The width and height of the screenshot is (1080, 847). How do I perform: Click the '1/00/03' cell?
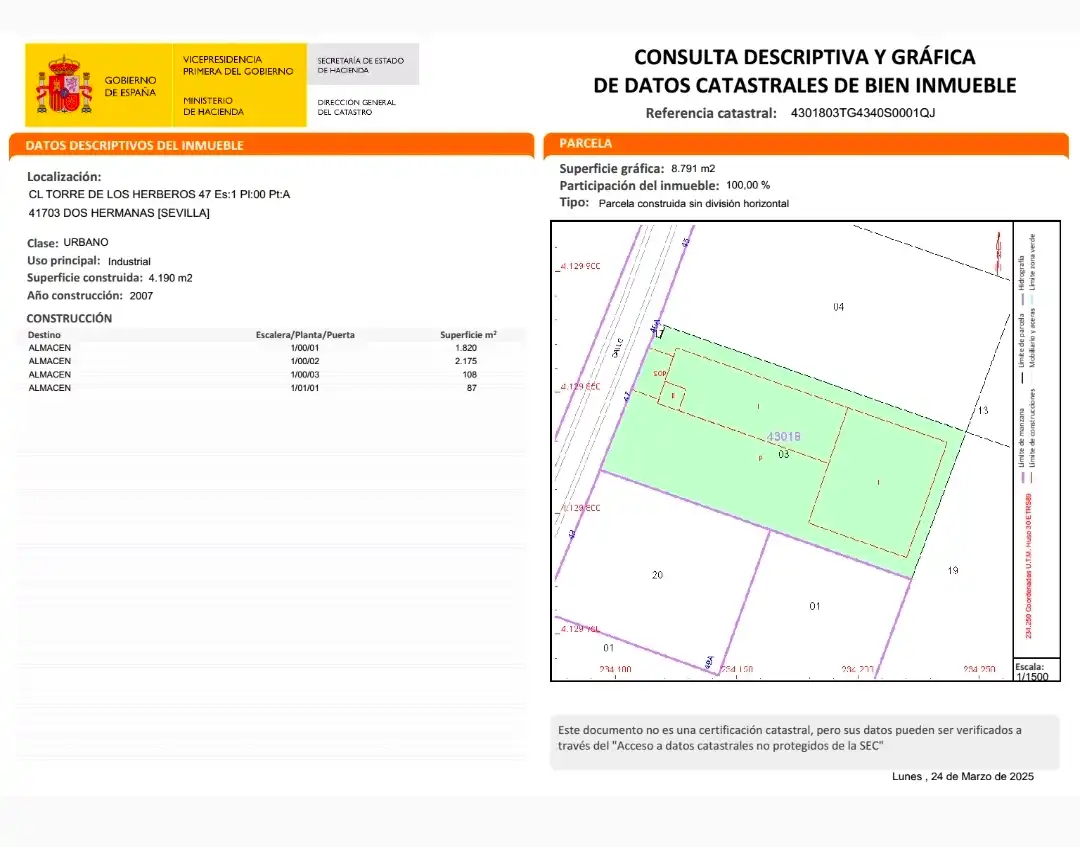pos(305,375)
